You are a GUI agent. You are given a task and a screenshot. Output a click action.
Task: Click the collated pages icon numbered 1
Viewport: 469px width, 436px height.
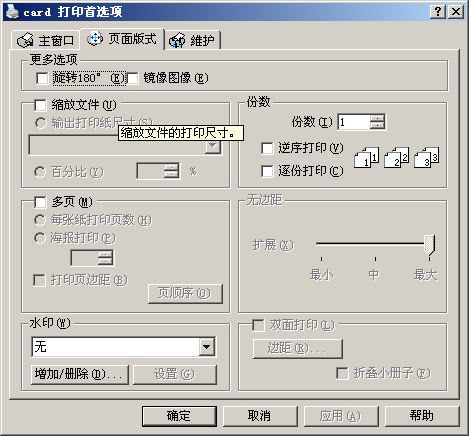(x=366, y=157)
